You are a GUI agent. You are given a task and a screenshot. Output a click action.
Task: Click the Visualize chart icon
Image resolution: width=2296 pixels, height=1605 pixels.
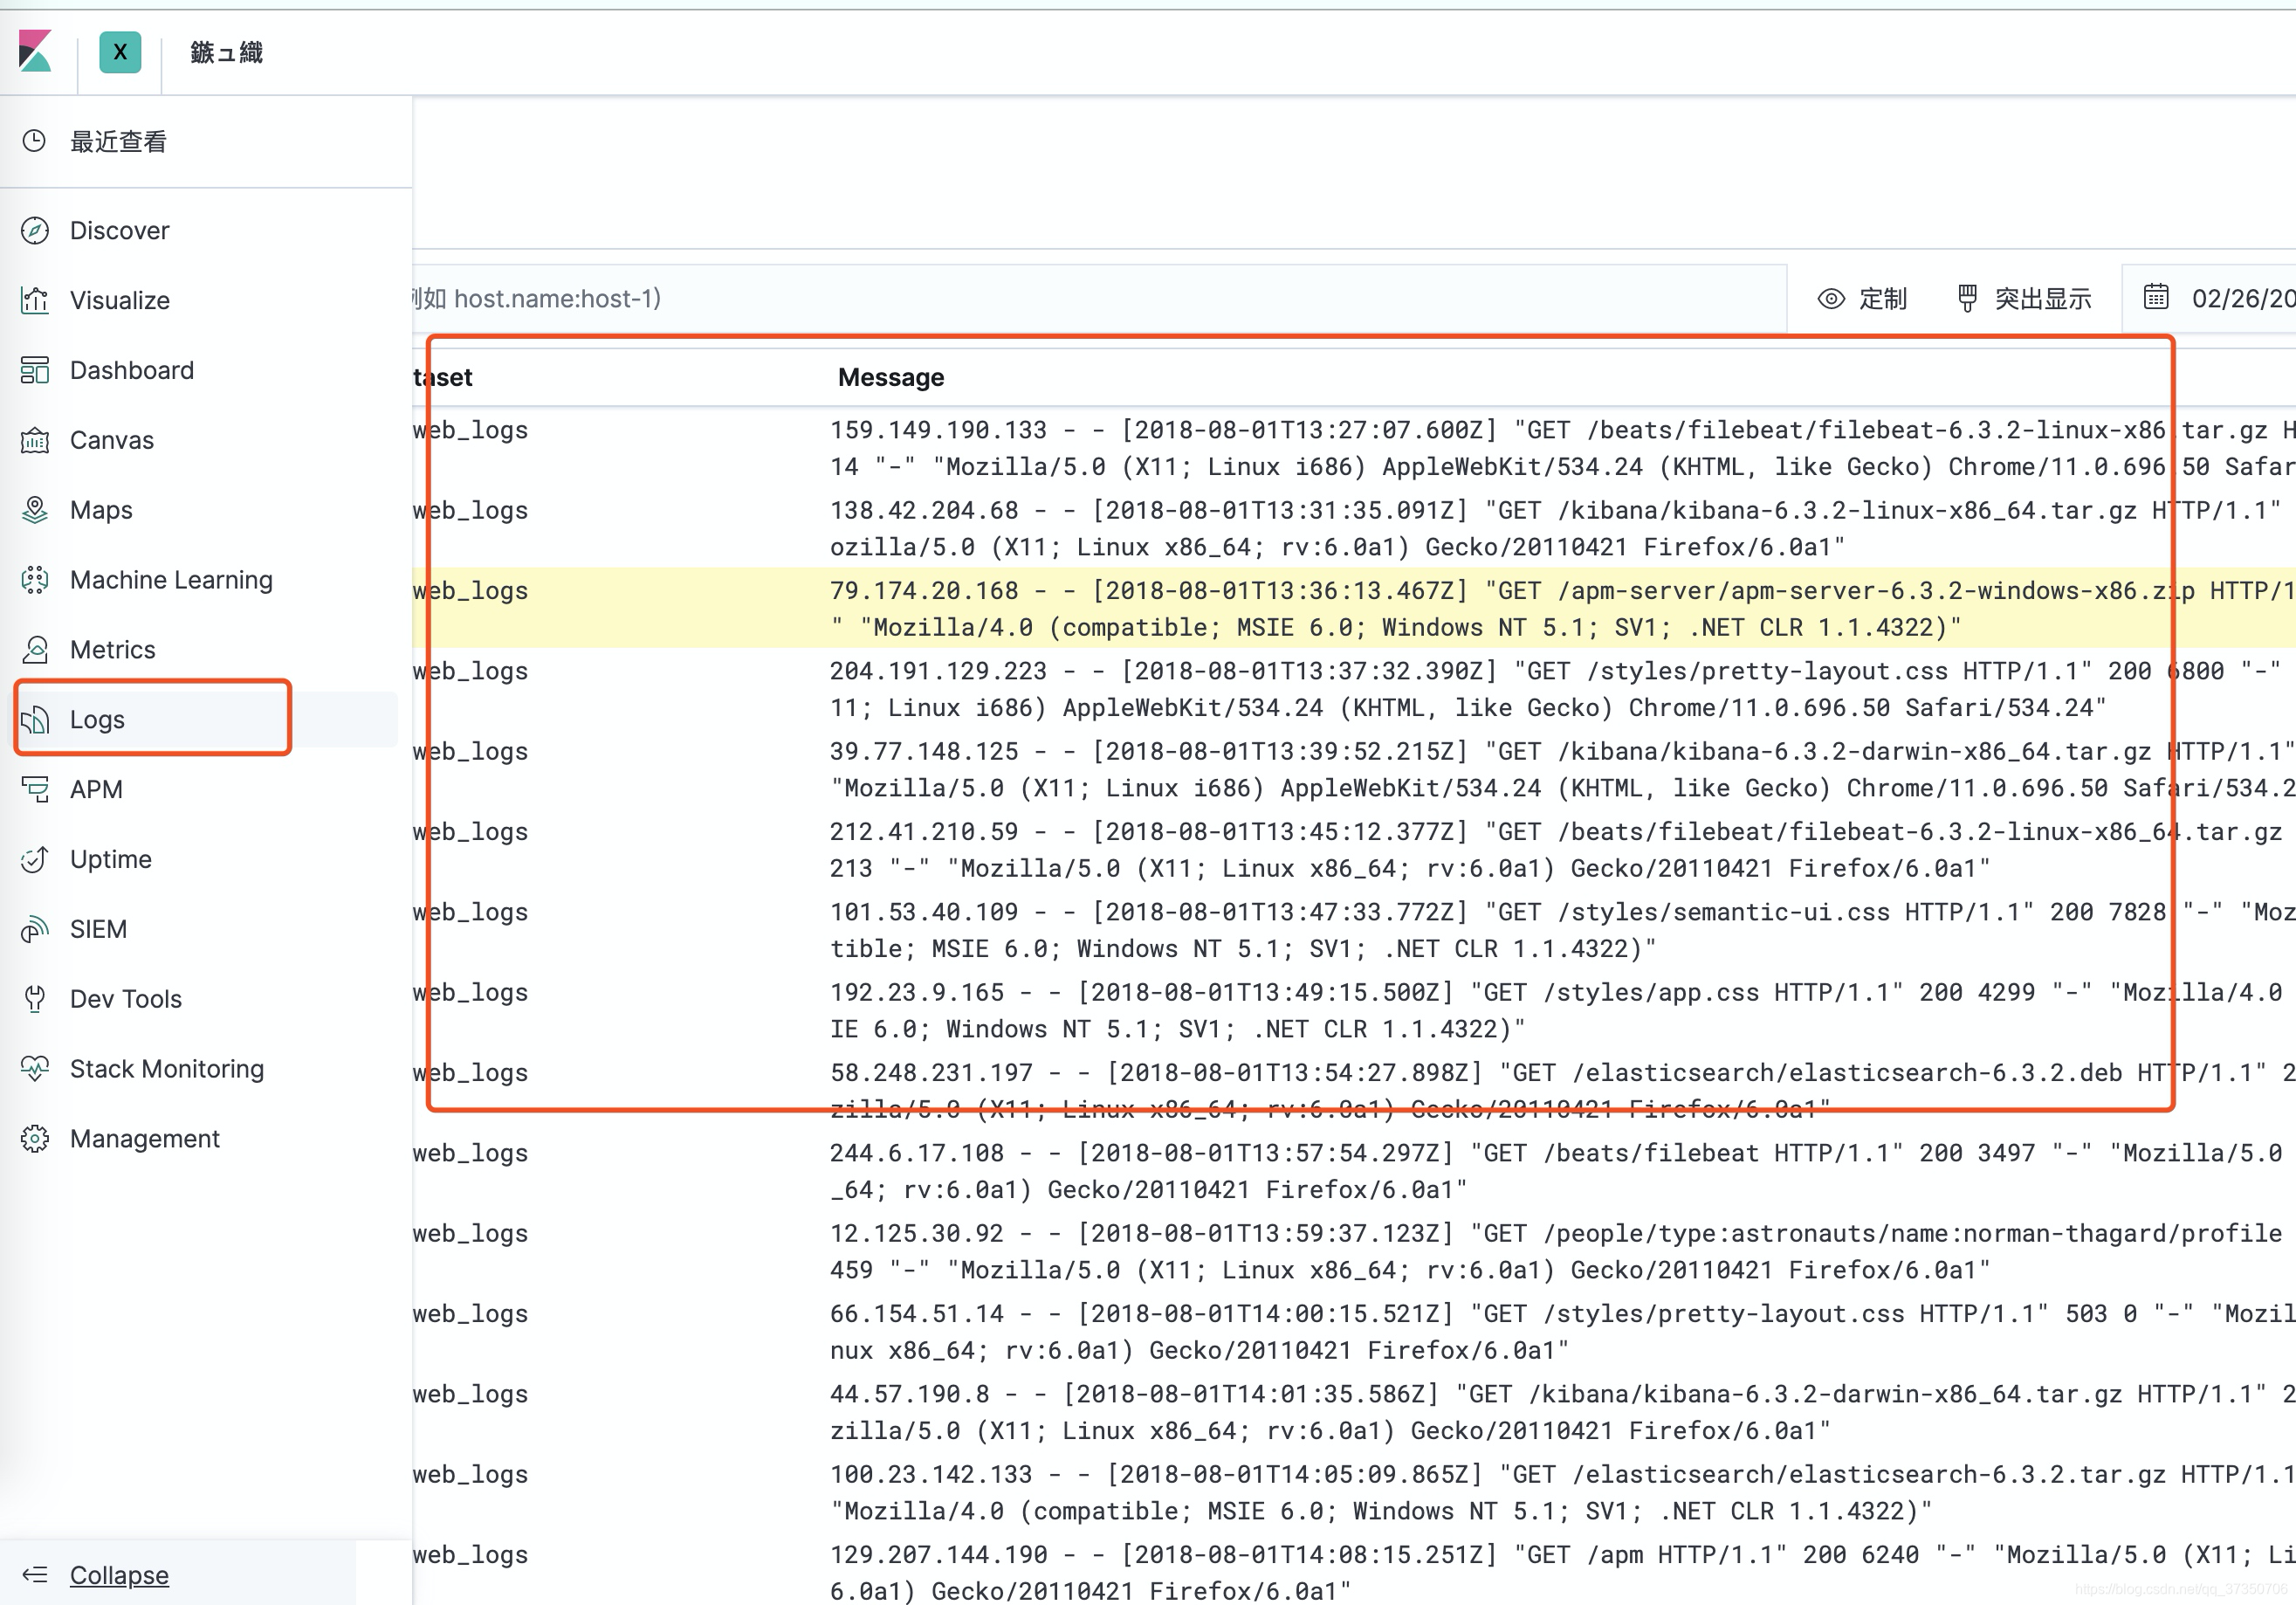coord(35,300)
